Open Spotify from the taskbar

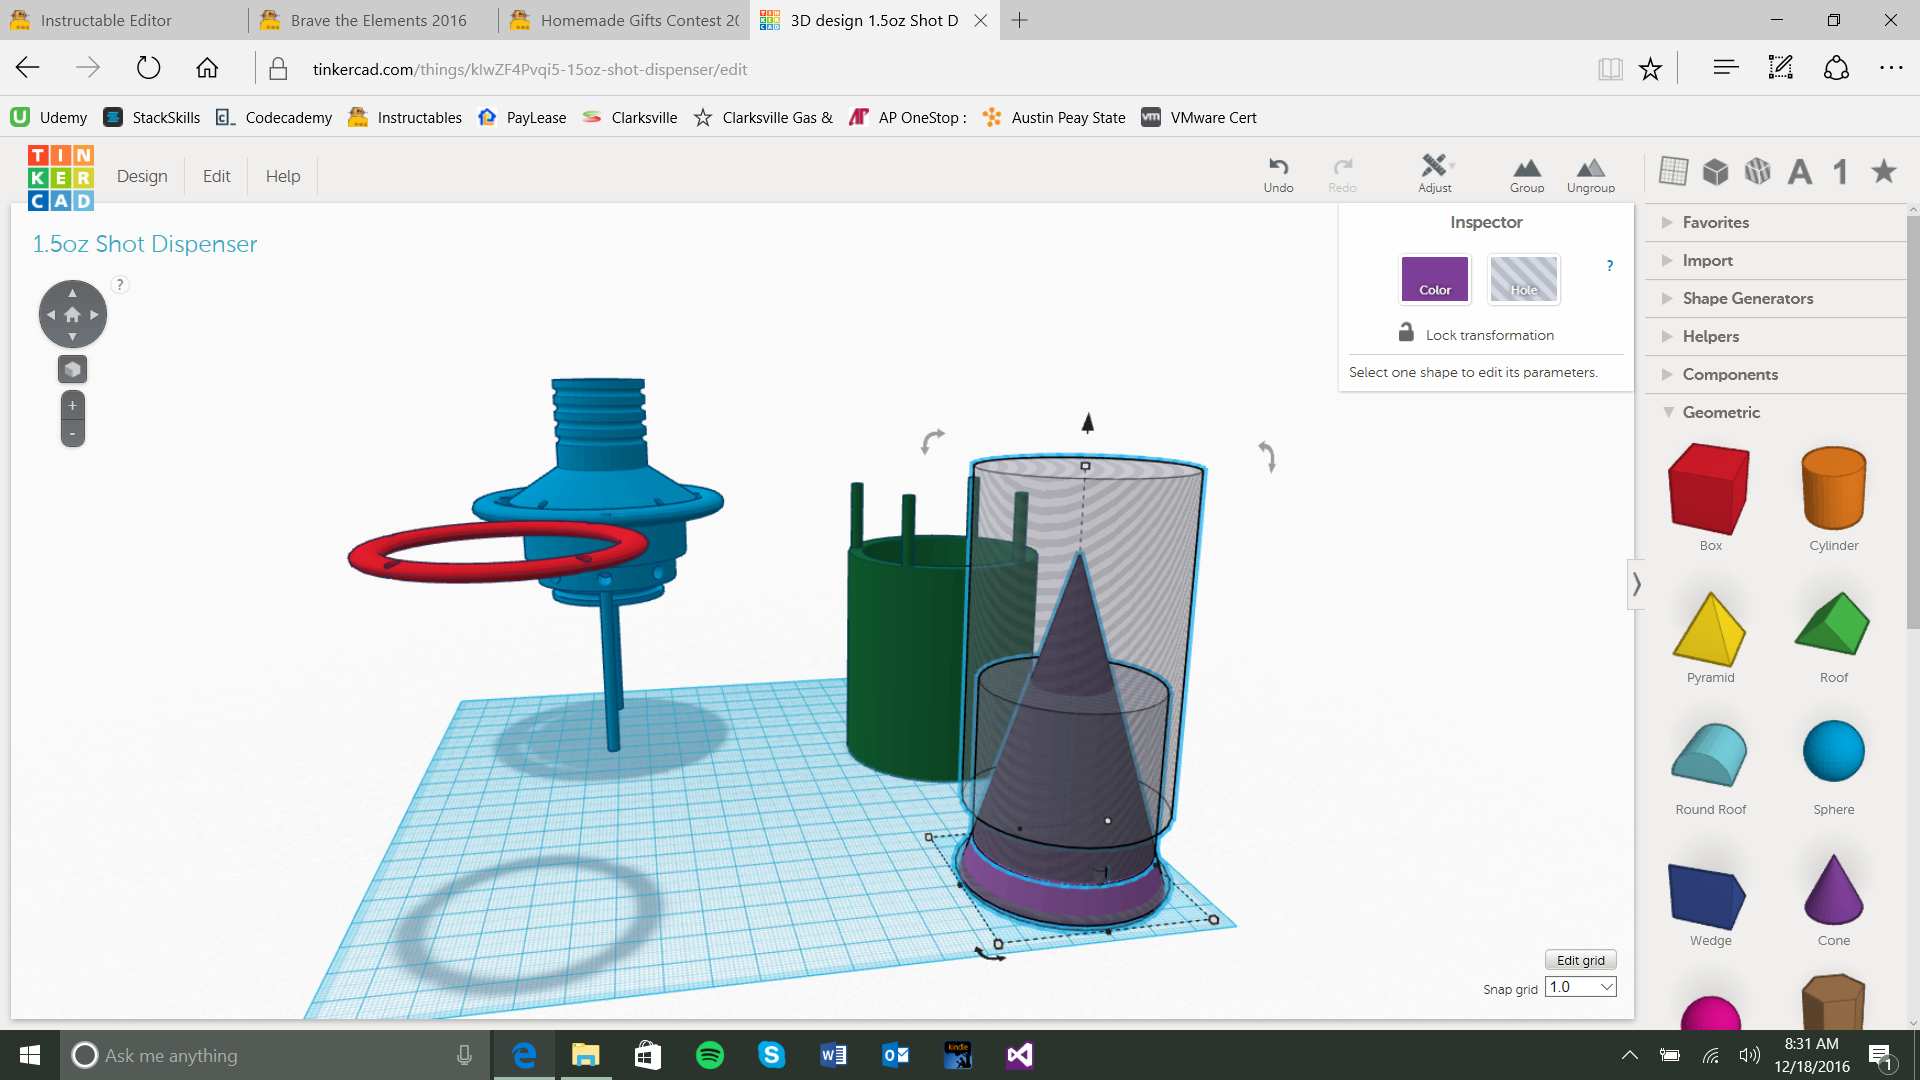click(710, 1055)
